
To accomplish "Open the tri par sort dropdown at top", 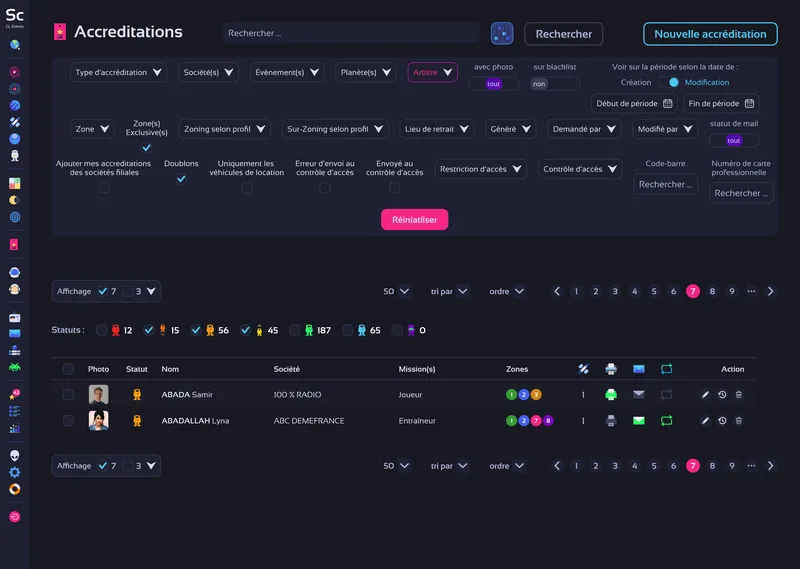I will coord(449,292).
